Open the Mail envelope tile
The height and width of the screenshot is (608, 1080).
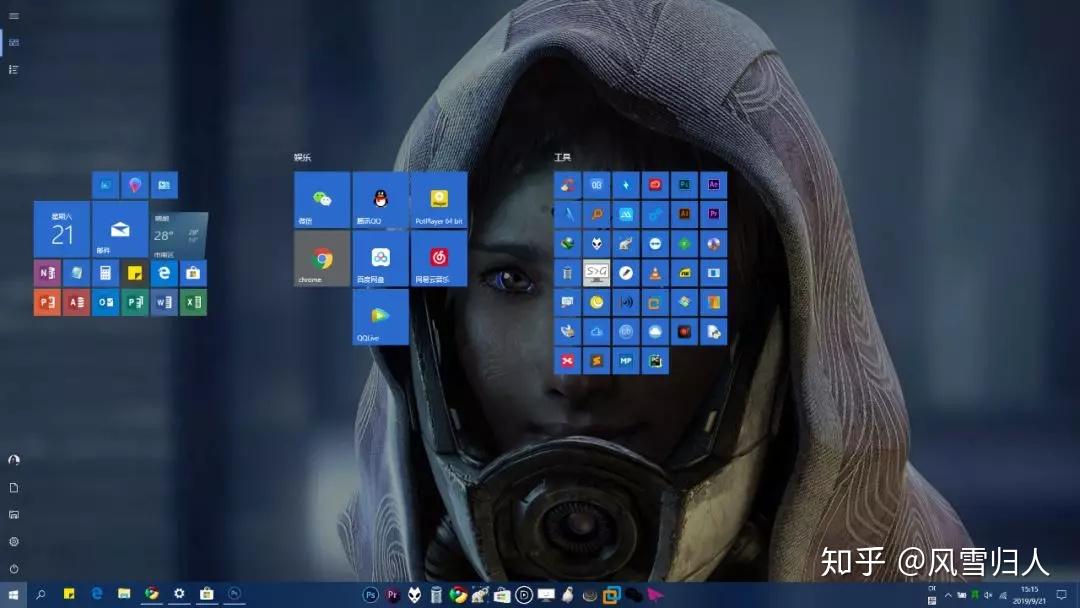coord(120,229)
